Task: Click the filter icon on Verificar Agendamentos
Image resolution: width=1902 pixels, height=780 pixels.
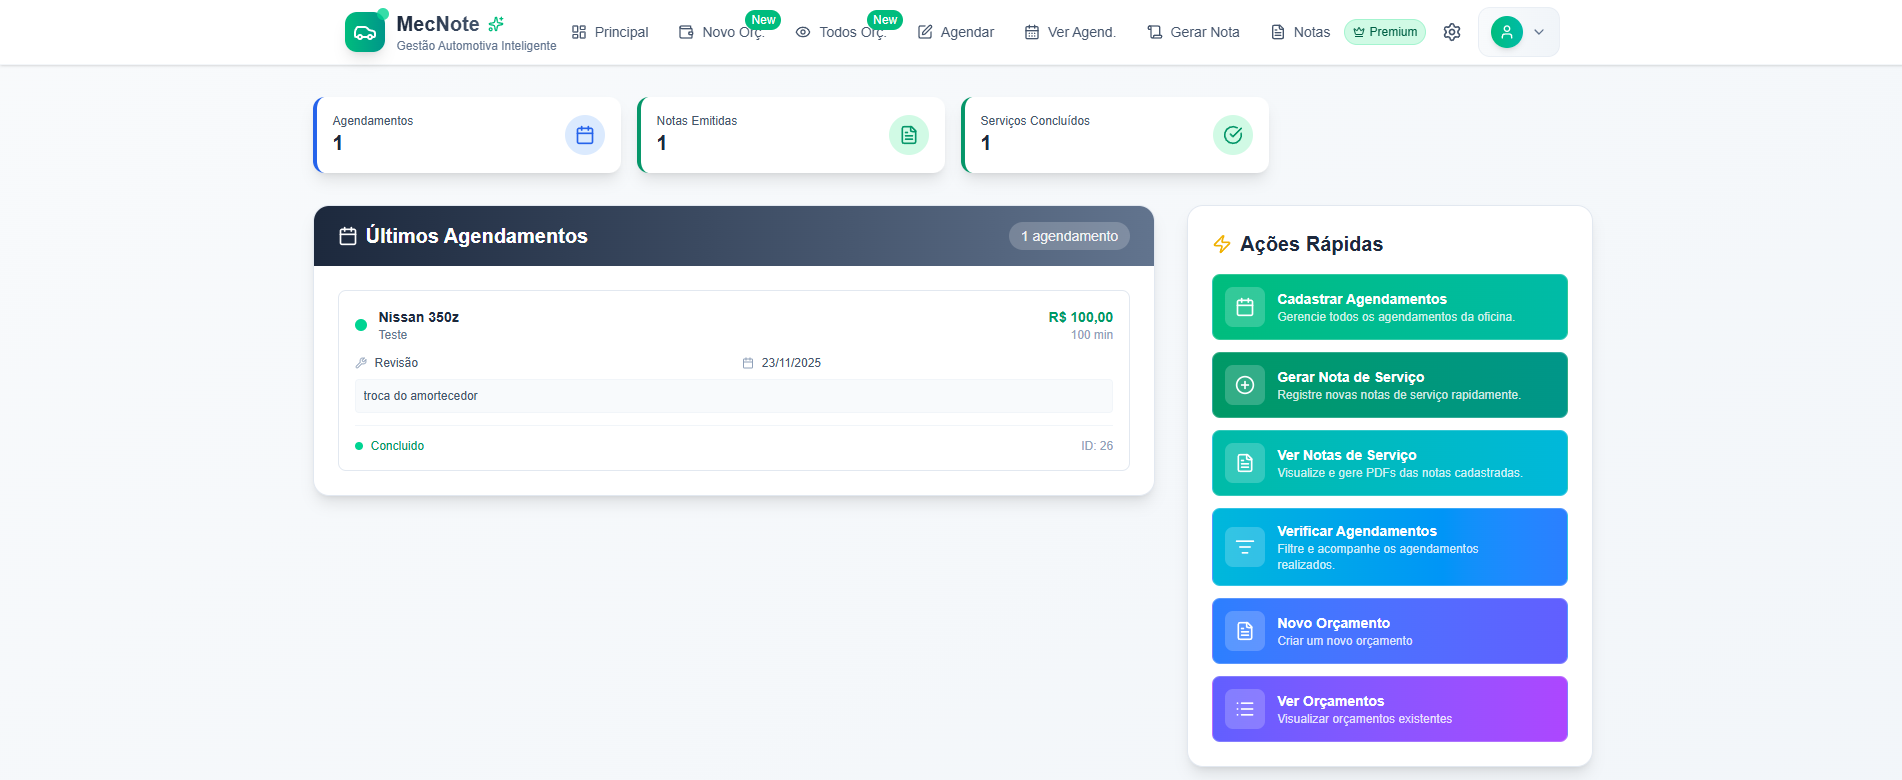Action: (x=1245, y=547)
